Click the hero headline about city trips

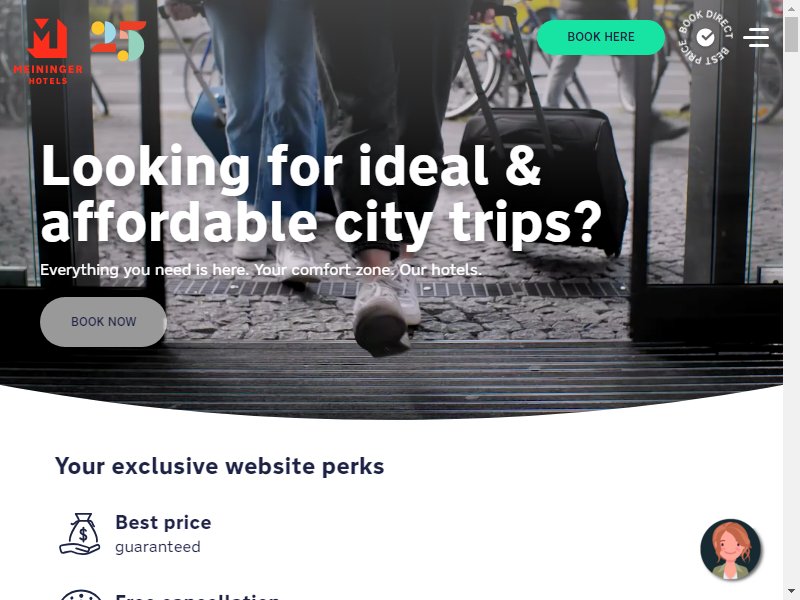[321, 194]
